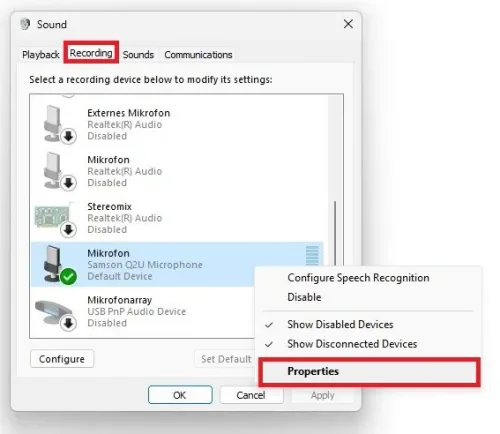
Task: Click the down-arrow badge on Stereomix
Action: (x=69, y=230)
